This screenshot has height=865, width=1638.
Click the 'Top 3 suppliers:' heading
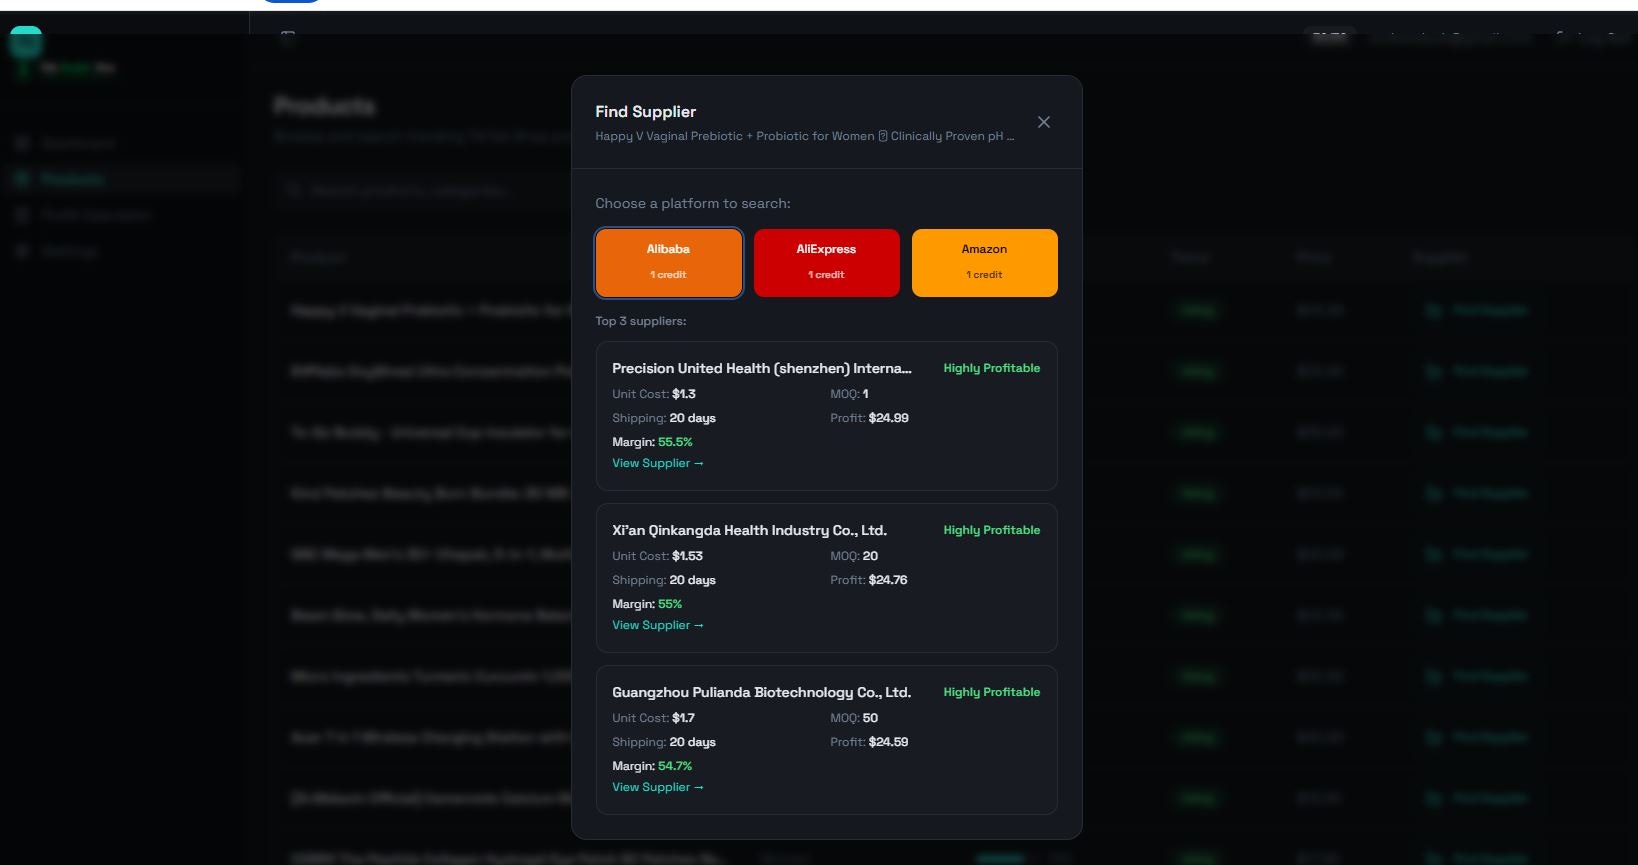click(641, 321)
